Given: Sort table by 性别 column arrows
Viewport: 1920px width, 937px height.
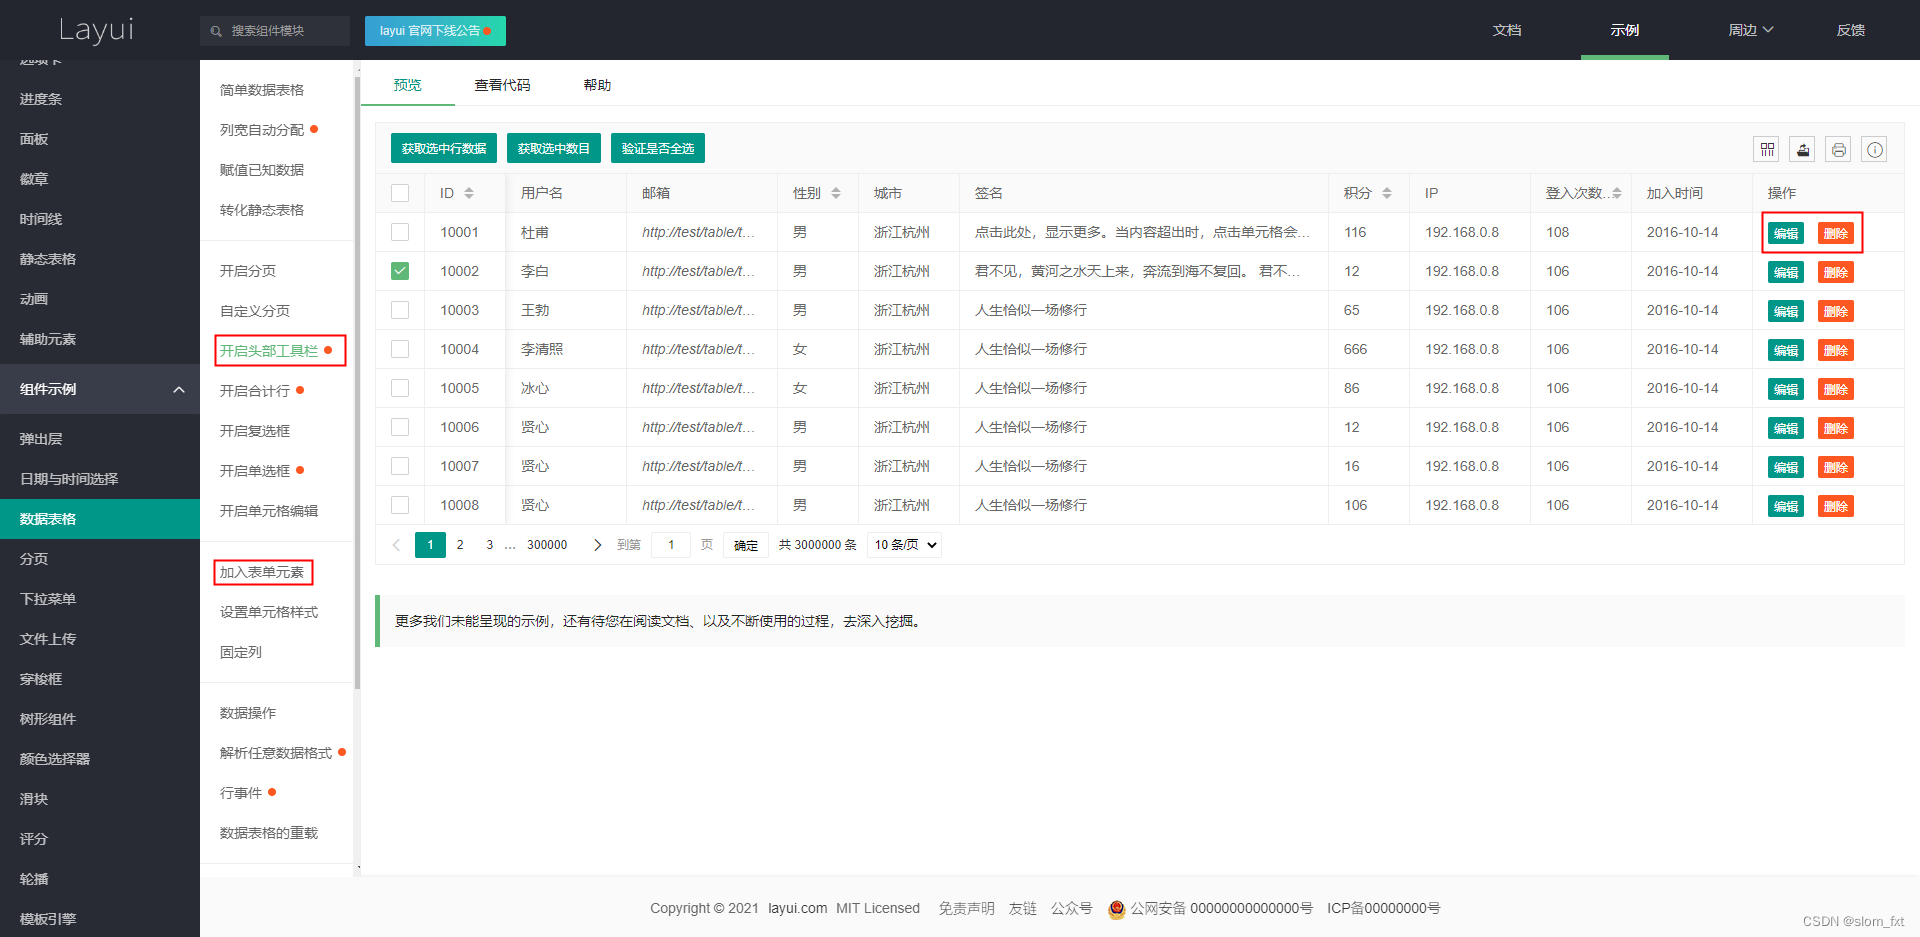Looking at the screenshot, I should (x=836, y=193).
